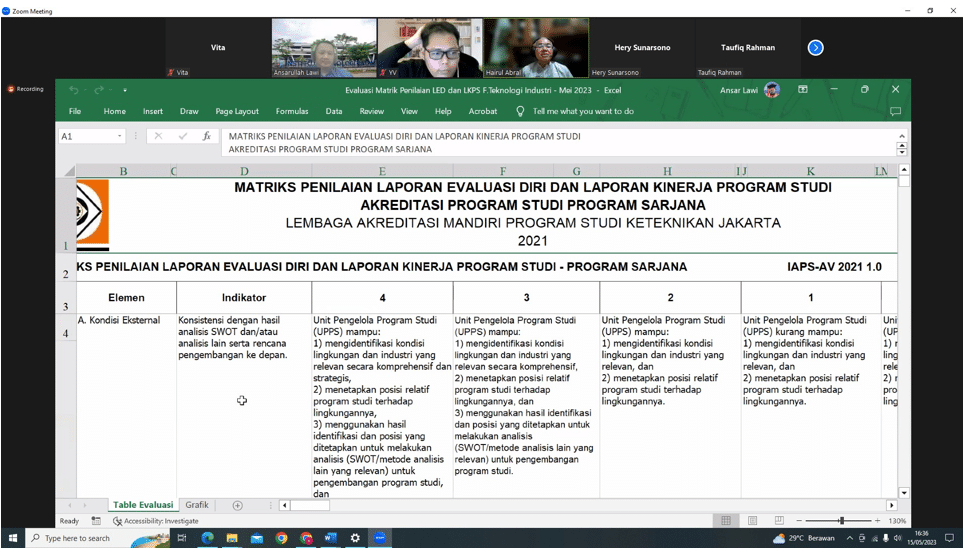Select the Table Evaluasi sheet tab

143,505
